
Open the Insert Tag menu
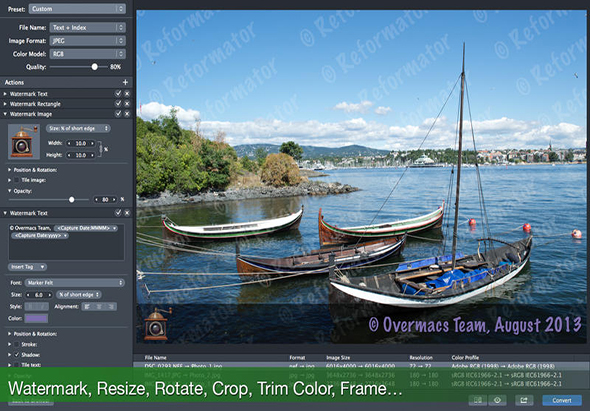(x=27, y=267)
